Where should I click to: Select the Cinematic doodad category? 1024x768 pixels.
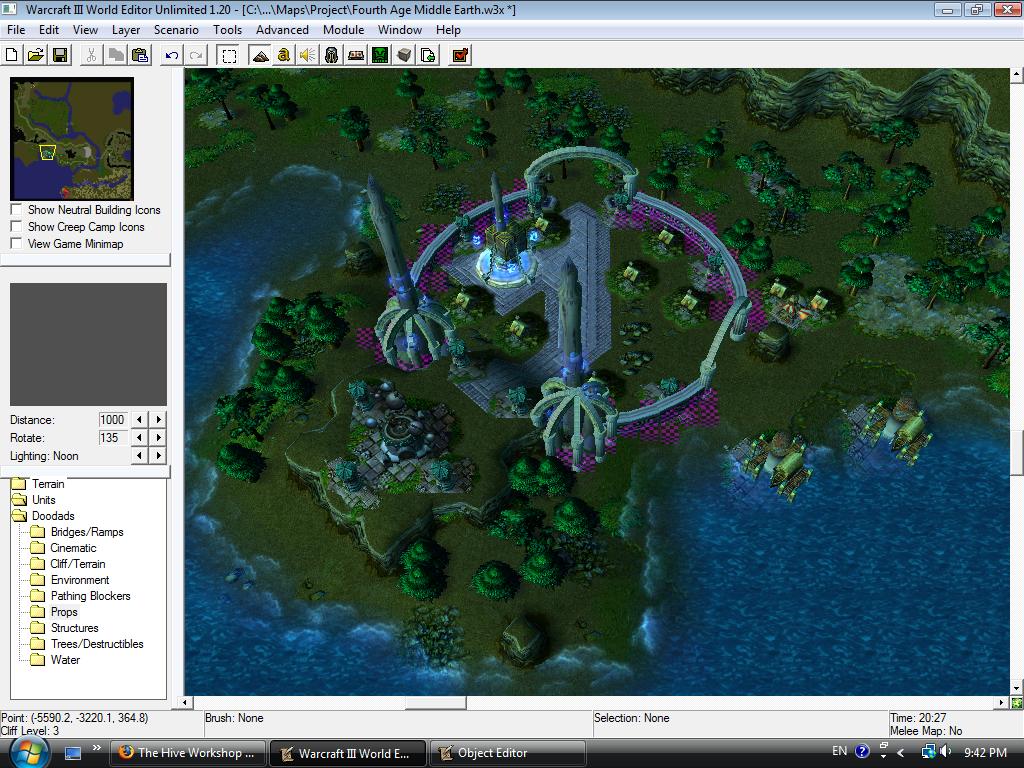[x=73, y=548]
